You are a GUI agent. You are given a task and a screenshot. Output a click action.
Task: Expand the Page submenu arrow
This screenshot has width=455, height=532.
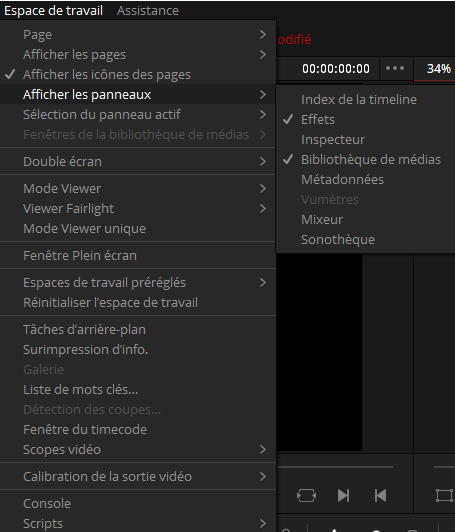263,34
